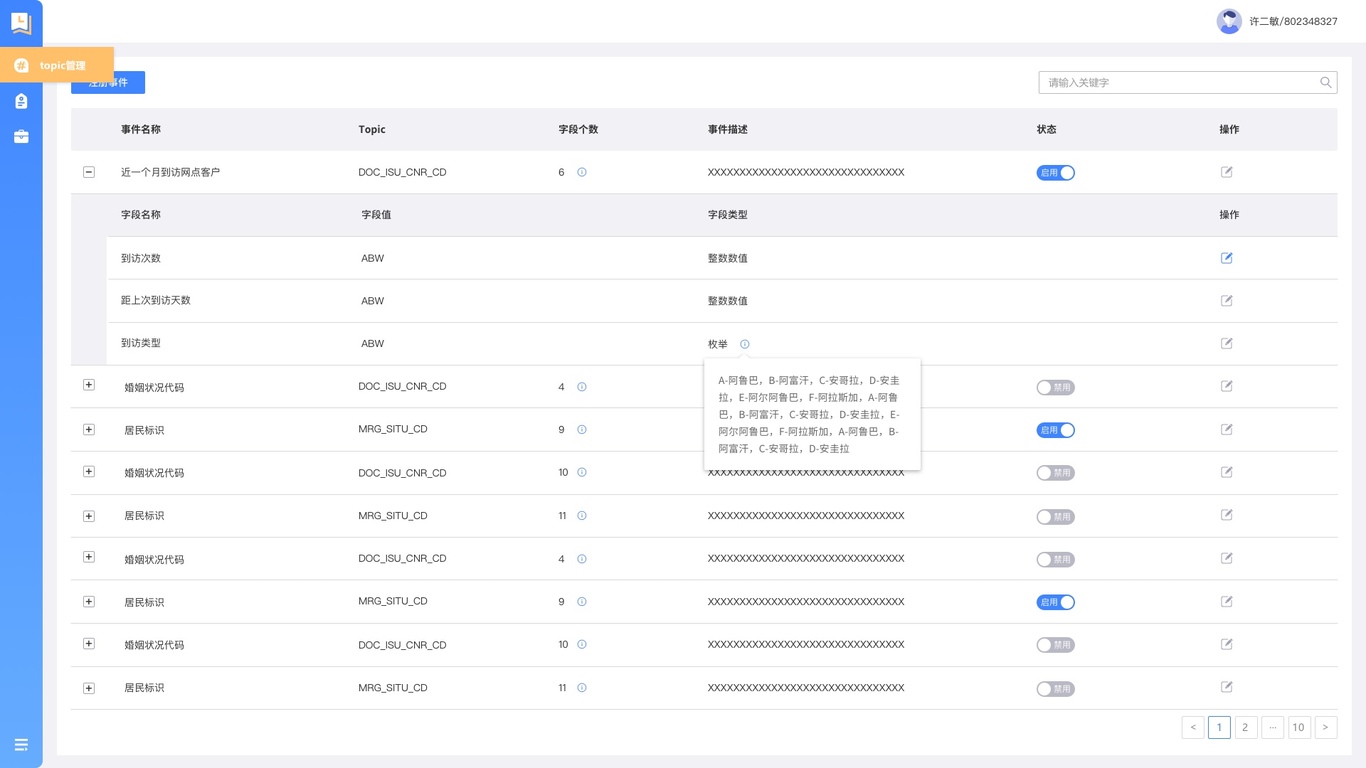1366x768 pixels.
Task: Disable the first 居民标识 9-field status switch
Action: (1055, 430)
